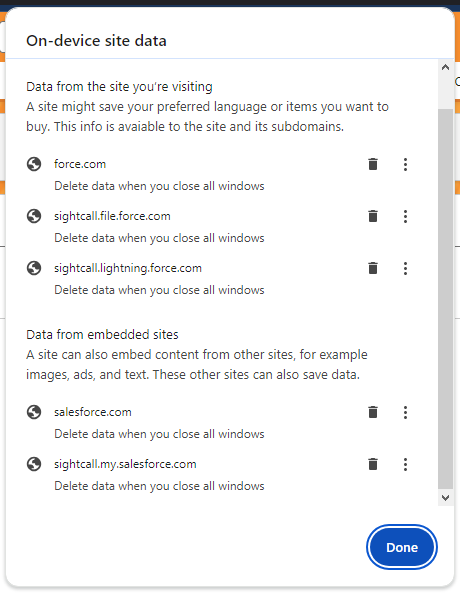This screenshot has width=460, height=593.
Task: Click the vertical scrollbar thumb
Action: click(446, 299)
